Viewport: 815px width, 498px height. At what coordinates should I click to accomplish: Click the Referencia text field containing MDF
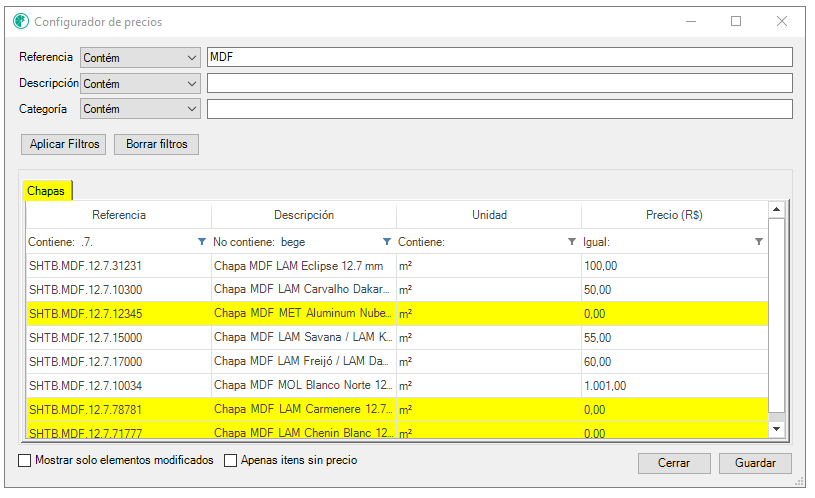point(498,58)
